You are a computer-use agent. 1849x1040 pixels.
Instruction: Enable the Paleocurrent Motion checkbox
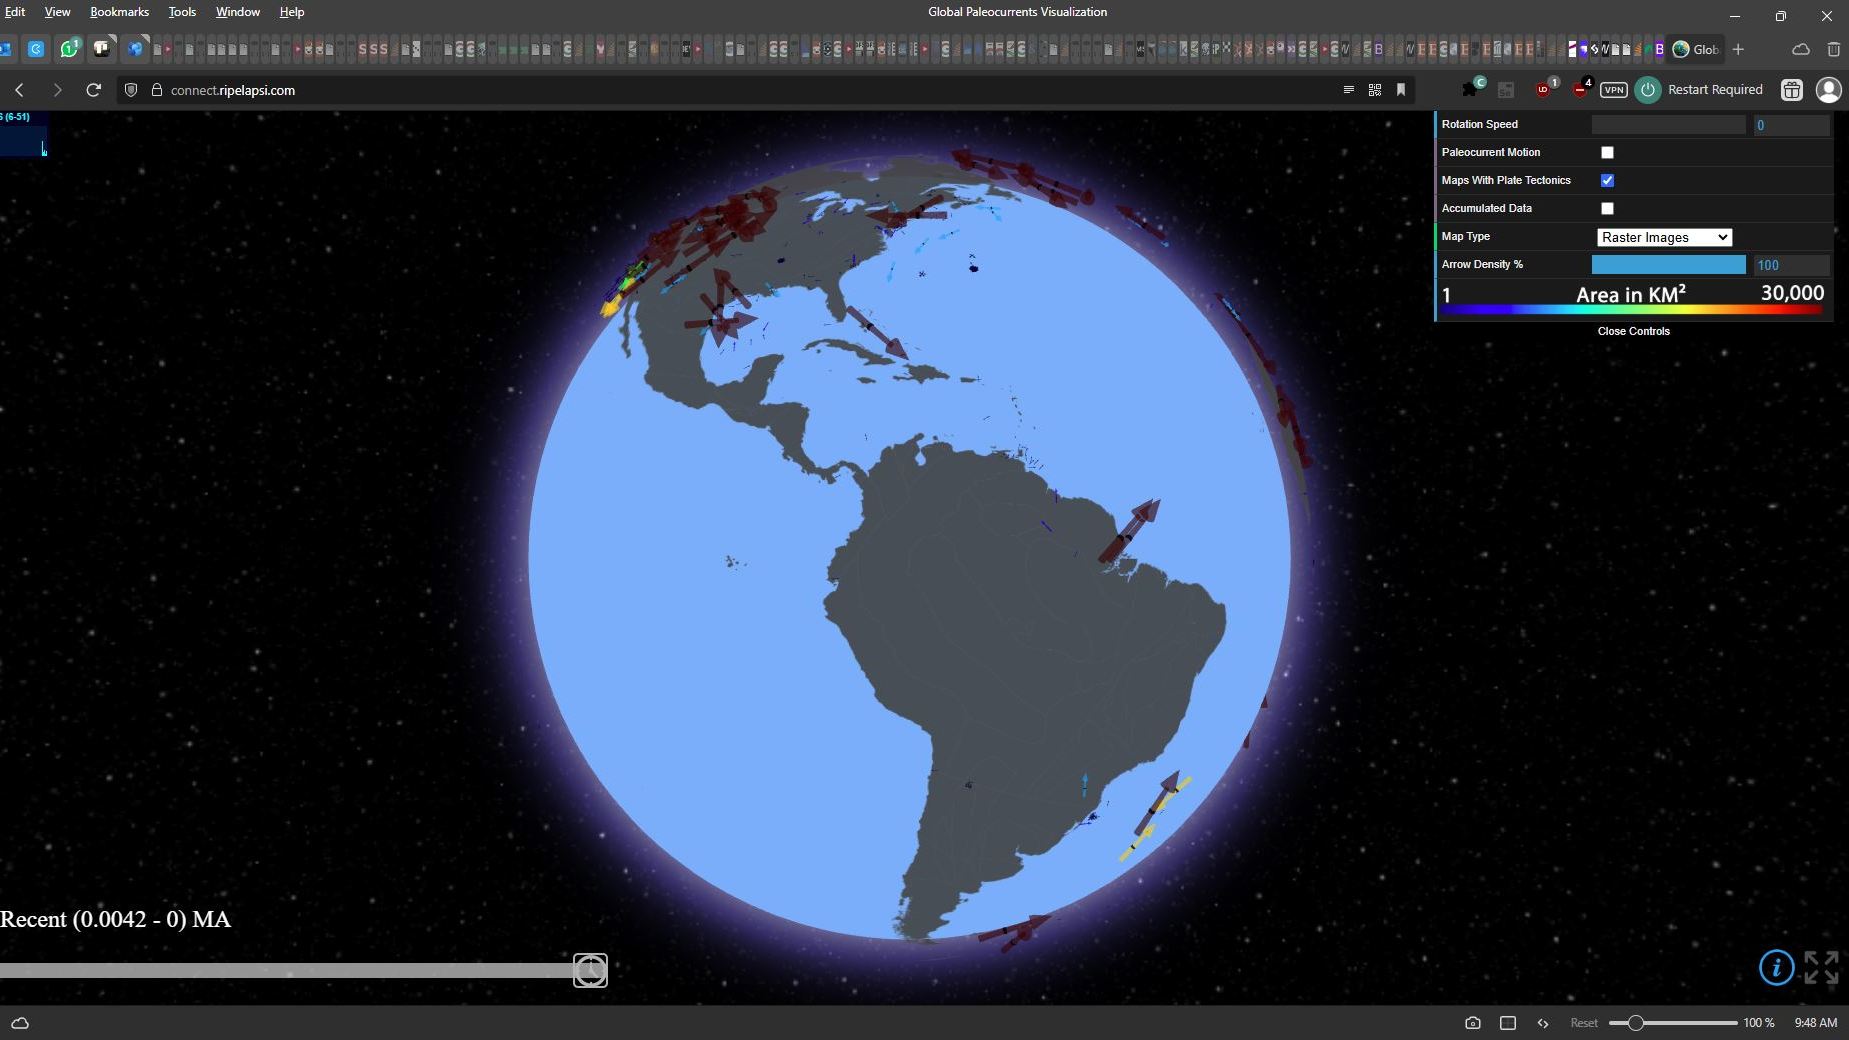coord(1607,153)
